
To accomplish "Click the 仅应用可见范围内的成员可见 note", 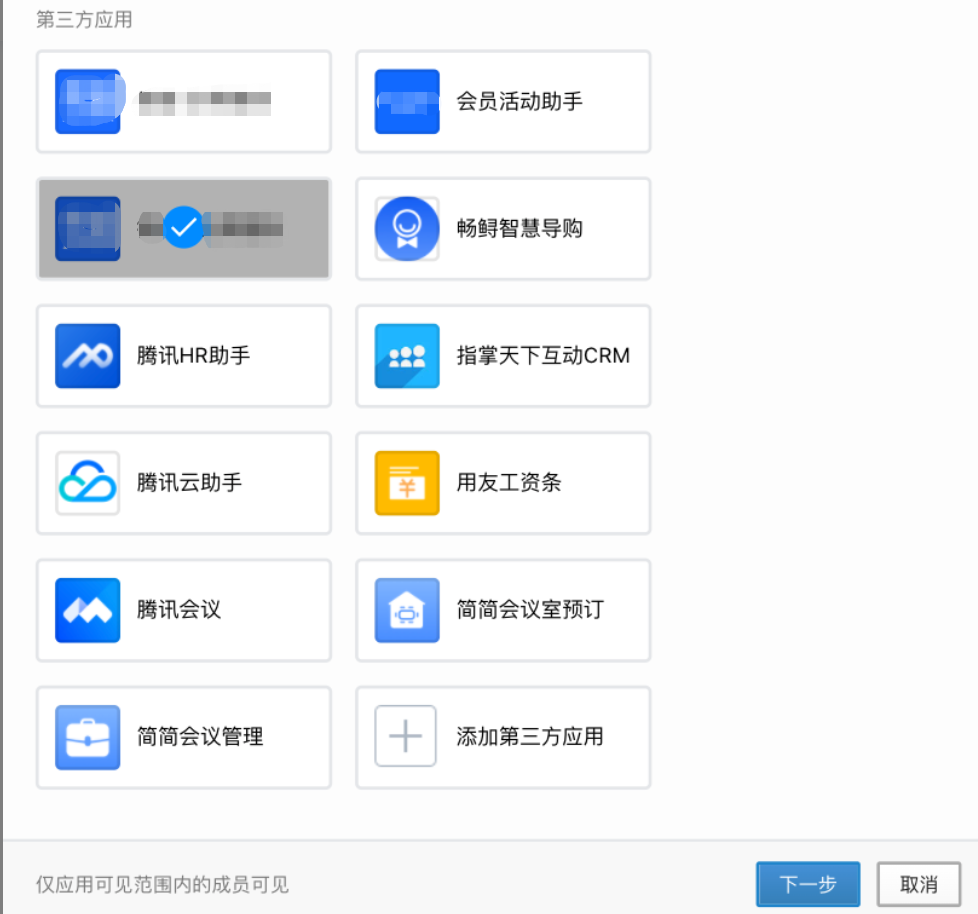I will [x=162, y=885].
